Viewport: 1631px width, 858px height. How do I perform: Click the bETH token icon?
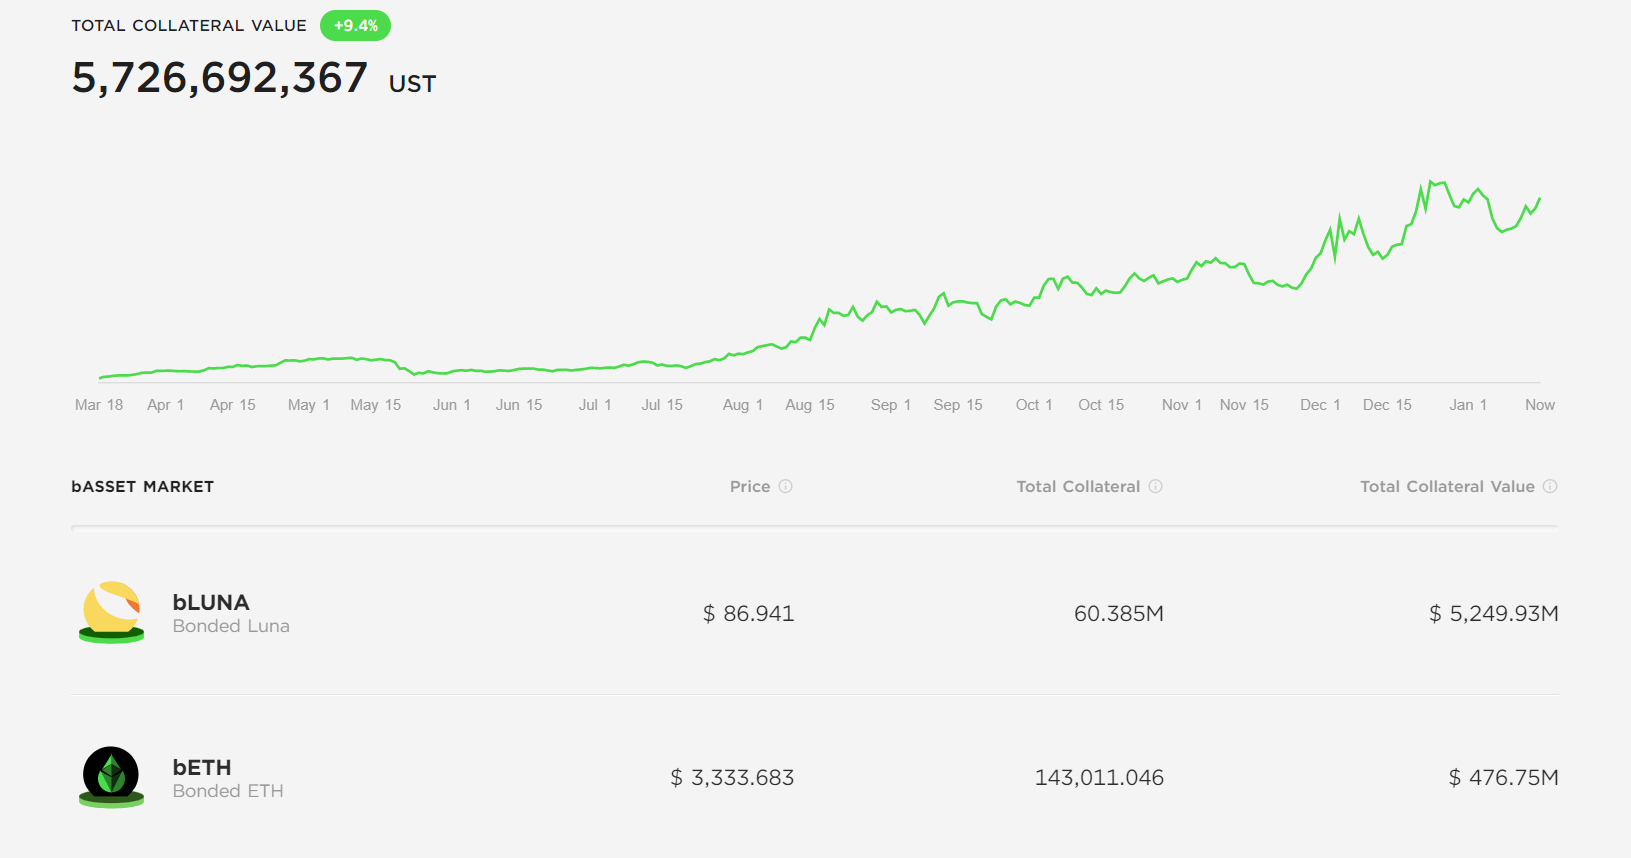[x=111, y=777]
